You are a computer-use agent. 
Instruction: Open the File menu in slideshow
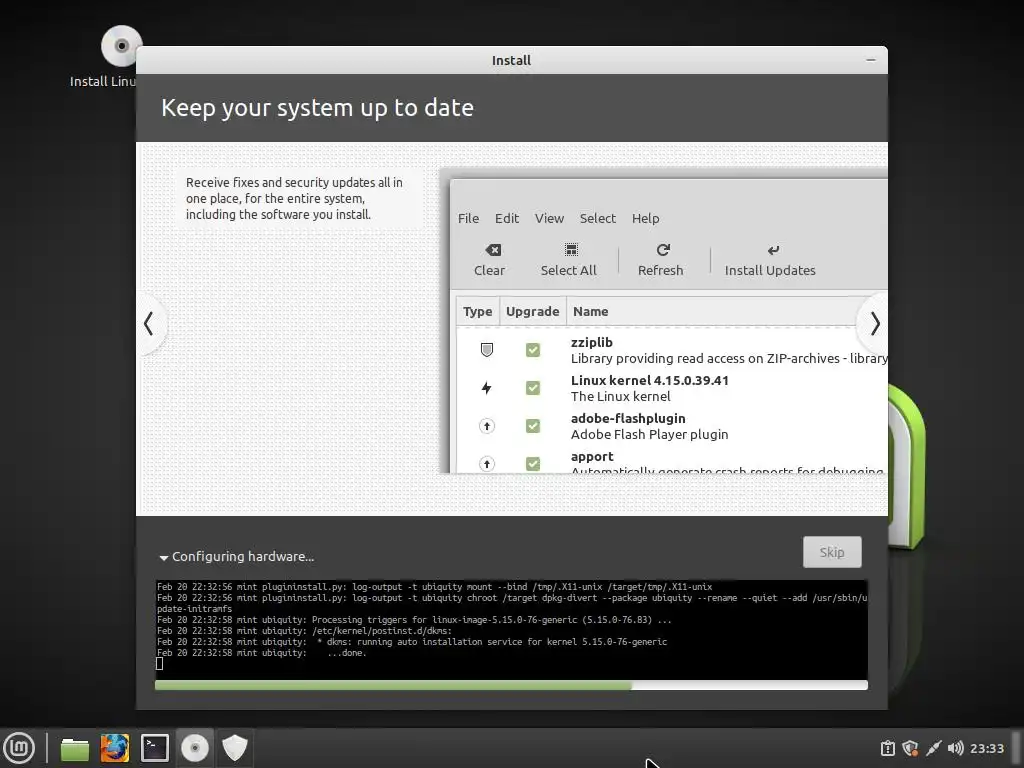coord(468,218)
